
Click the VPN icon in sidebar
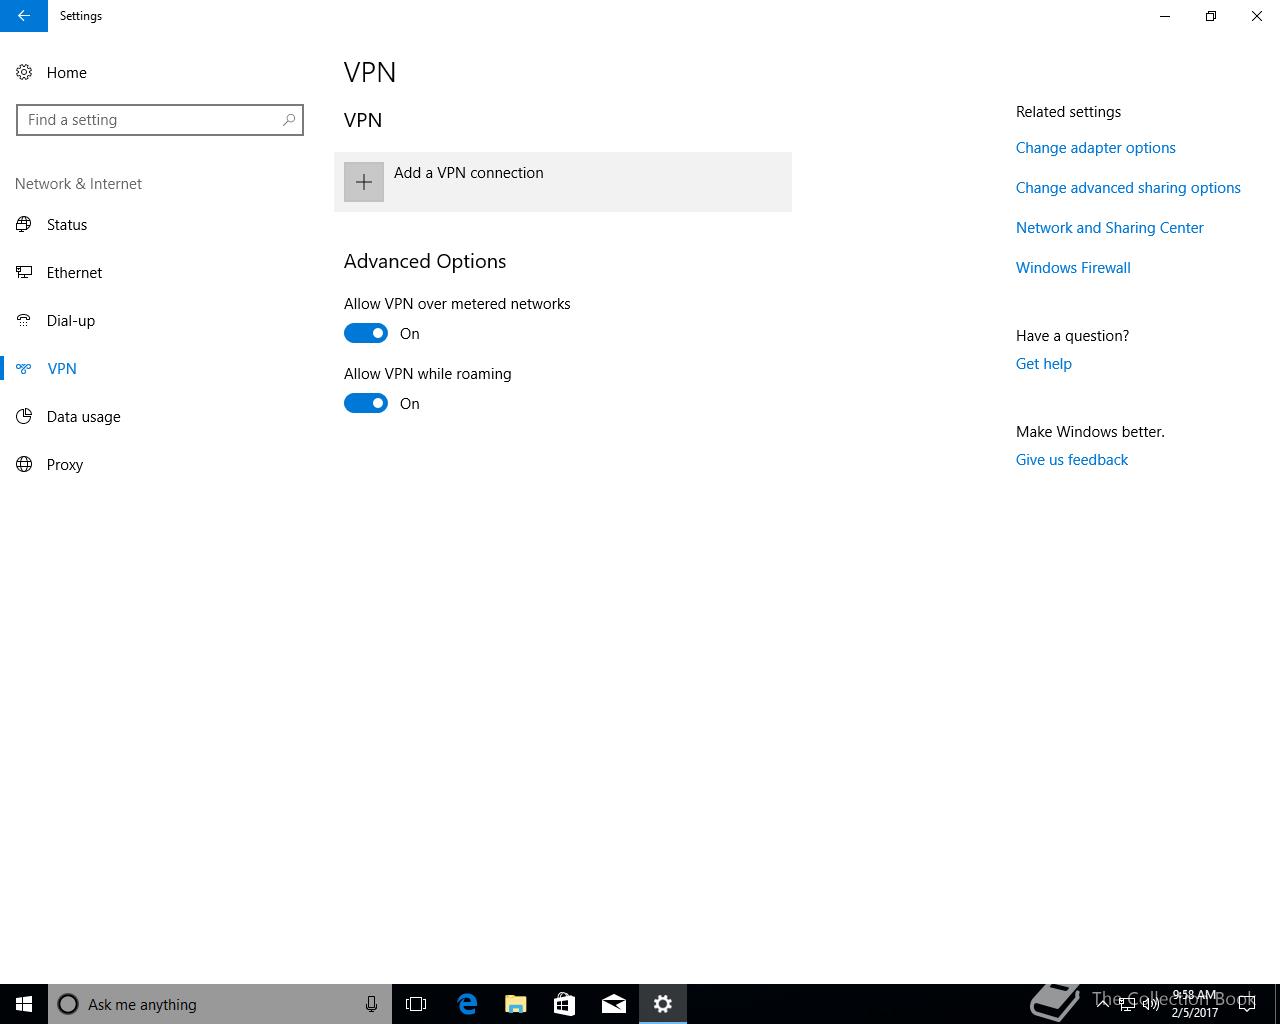click(x=24, y=368)
